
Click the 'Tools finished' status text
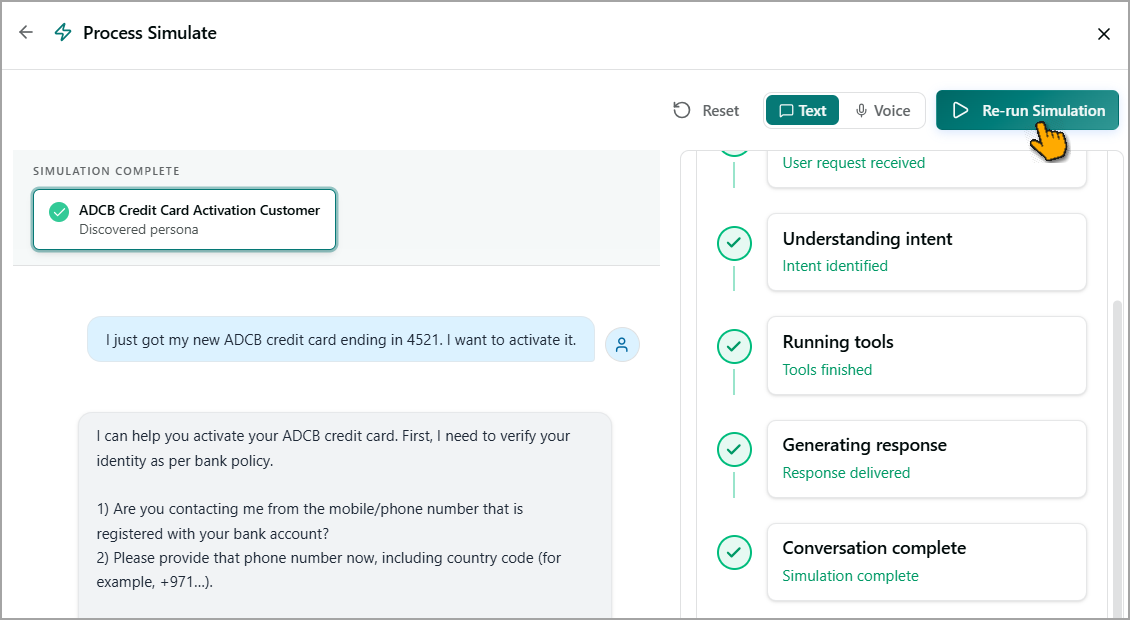[x=827, y=370]
